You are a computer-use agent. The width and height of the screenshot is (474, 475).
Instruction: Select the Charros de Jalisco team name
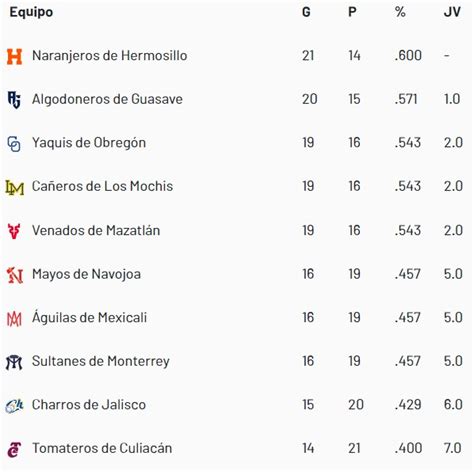tap(89, 405)
